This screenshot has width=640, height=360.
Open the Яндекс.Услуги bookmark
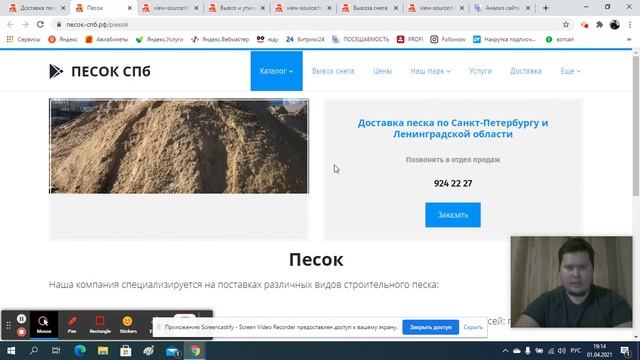160,39
